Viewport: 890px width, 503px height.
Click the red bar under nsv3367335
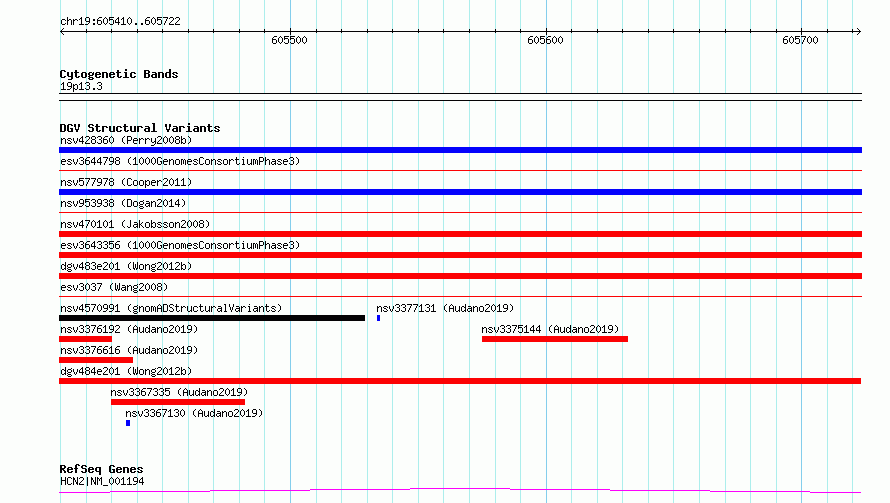(178, 402)
